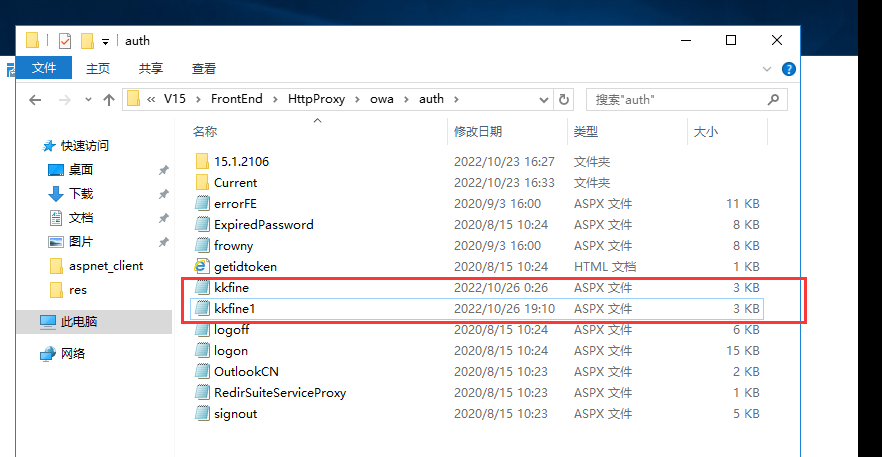Refresh the auth folder view
The height and width of the screenshot is (457, 882).
point(564,100)
